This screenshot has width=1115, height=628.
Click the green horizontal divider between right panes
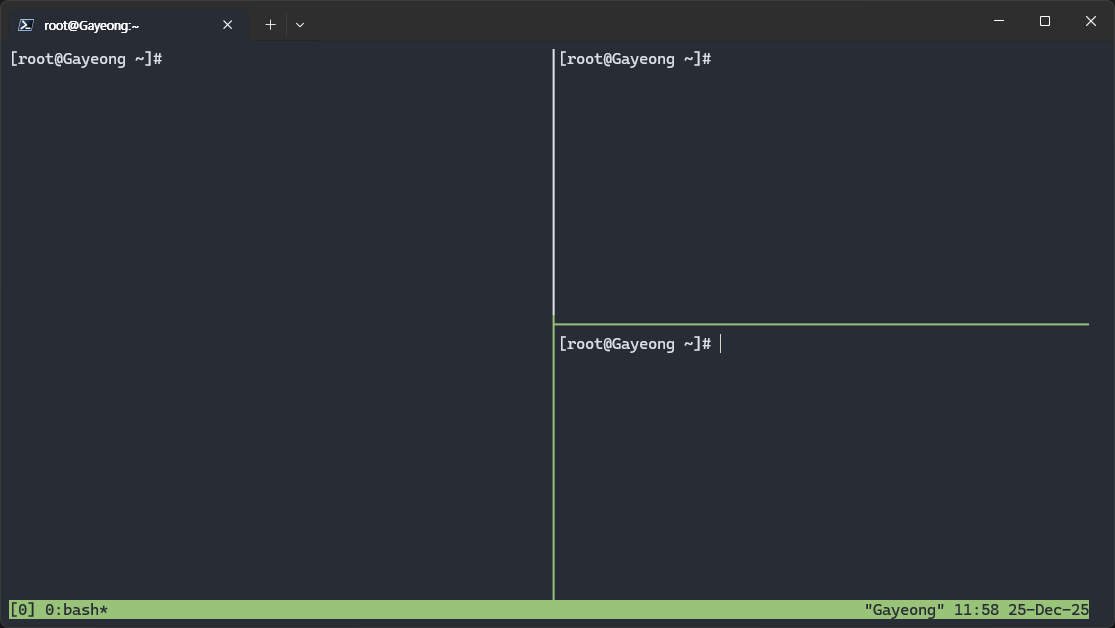pos(820,324)
